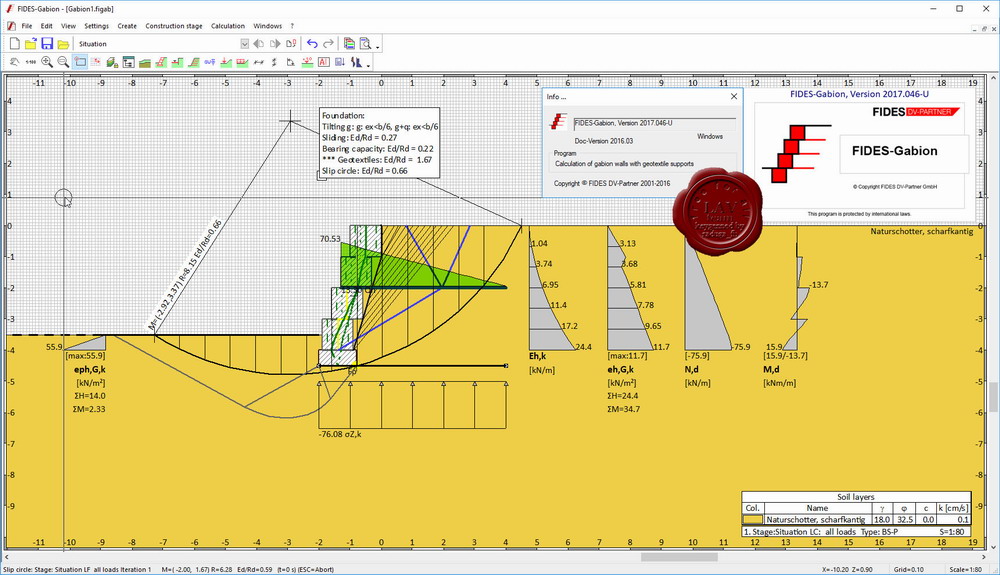Open the Settings menu
1000x575 pixels.
click(x=96, y=26)
